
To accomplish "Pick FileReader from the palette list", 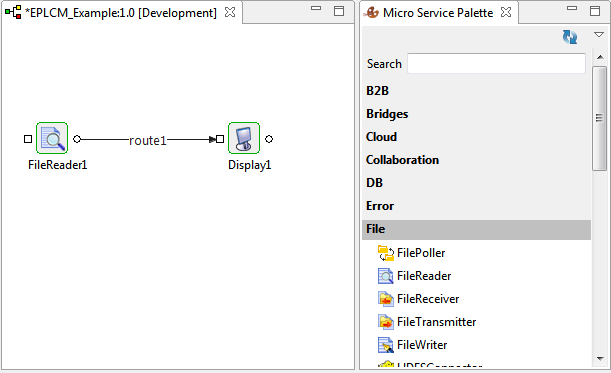I will [414, 276].
